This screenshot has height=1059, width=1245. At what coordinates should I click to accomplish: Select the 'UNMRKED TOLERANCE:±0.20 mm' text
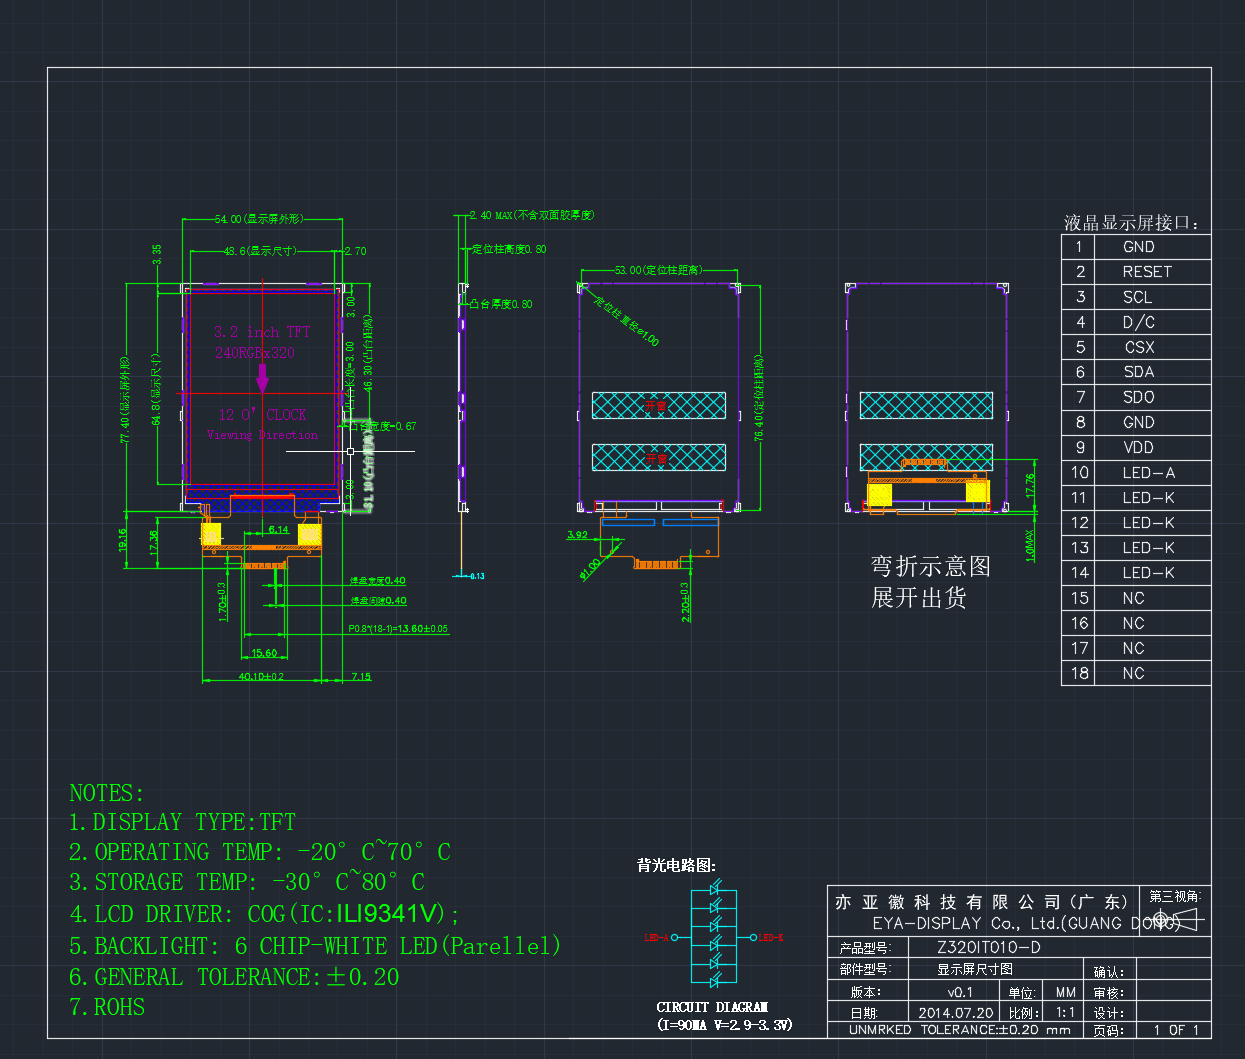tap(960, 1030)
